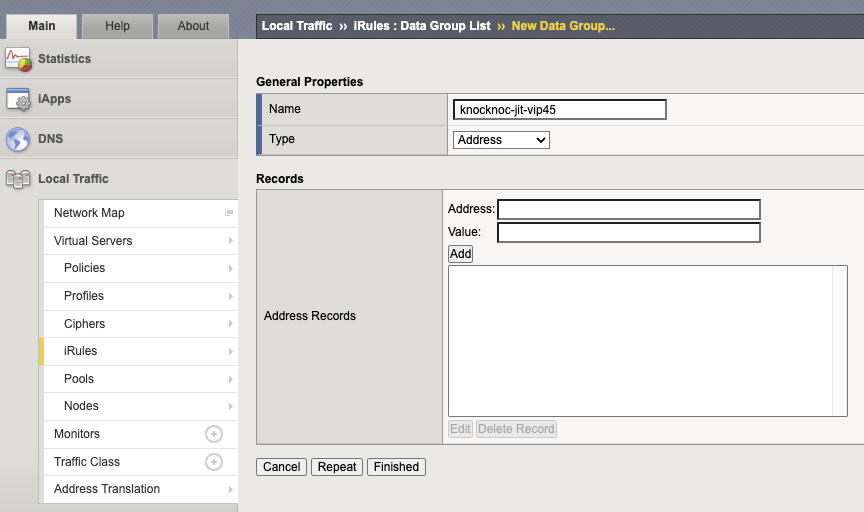864x512 pixels.
Task: Click the Statistics chart icon
Action: click(x=18, y=59)
